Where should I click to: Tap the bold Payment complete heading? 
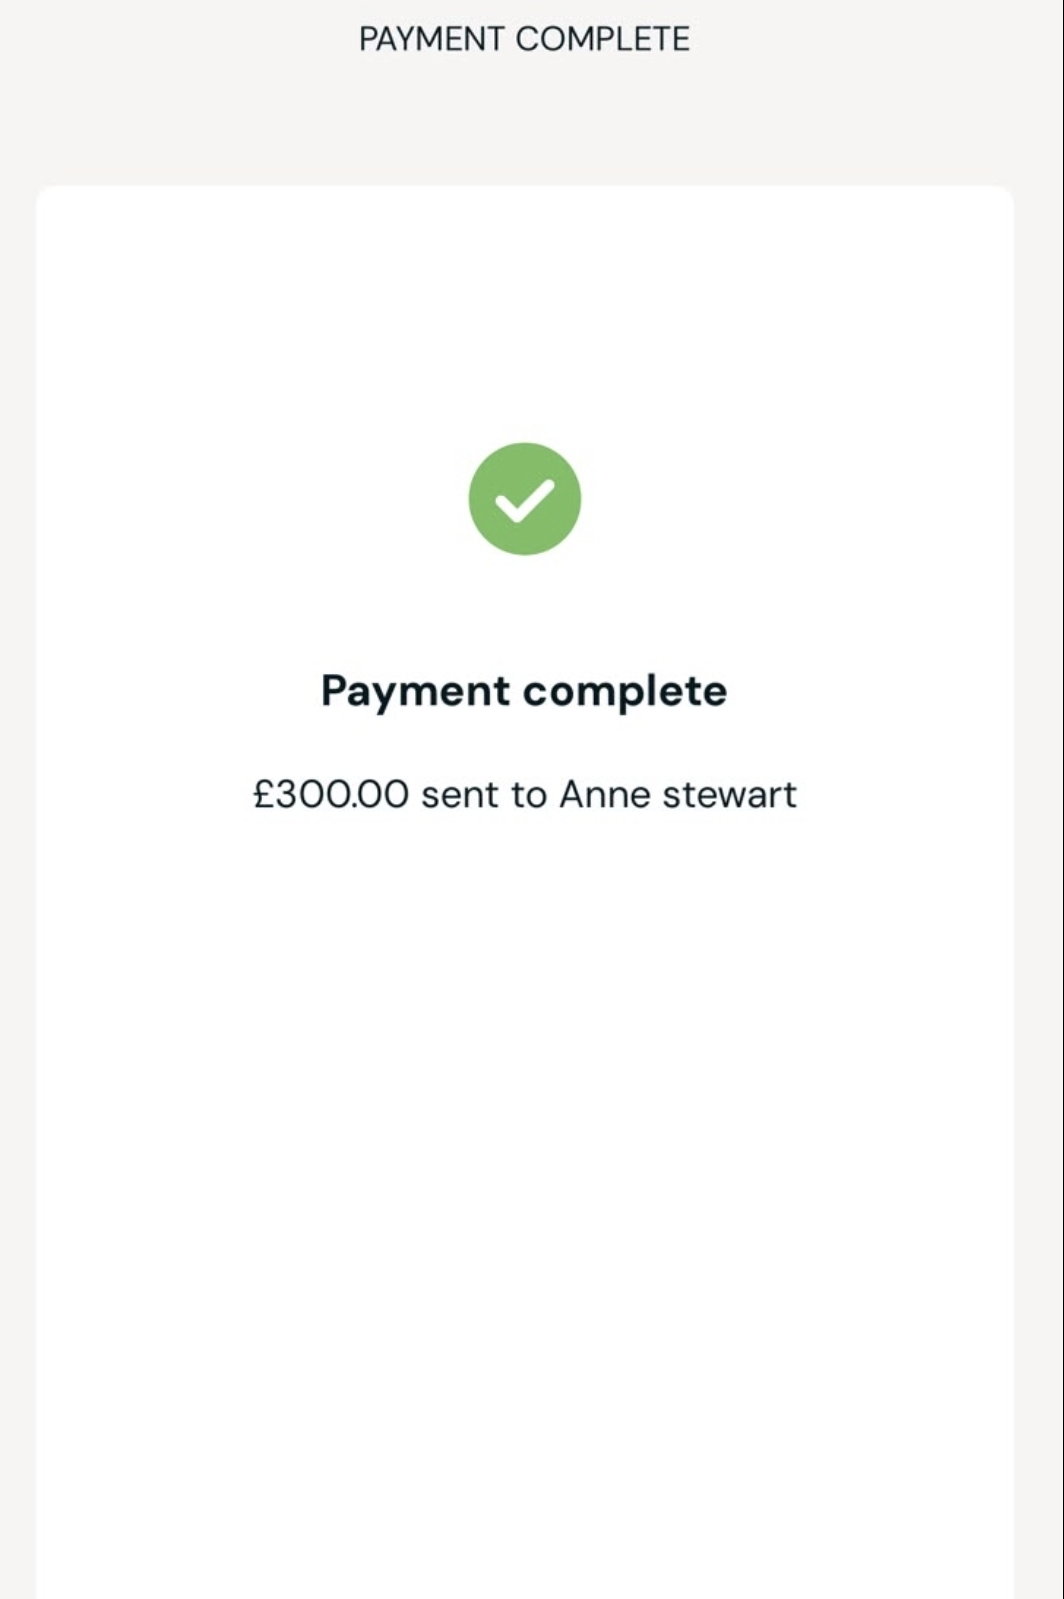click(524, 691)
